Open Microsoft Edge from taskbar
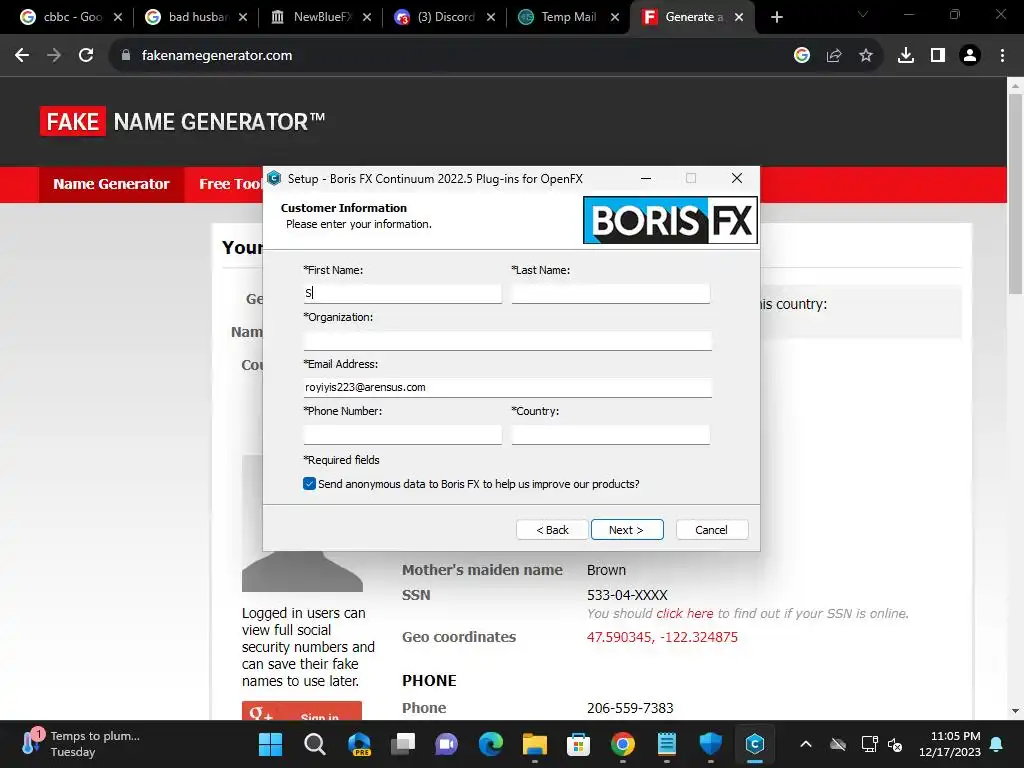This screenshot has width=1024, height=768. (491, 744)
